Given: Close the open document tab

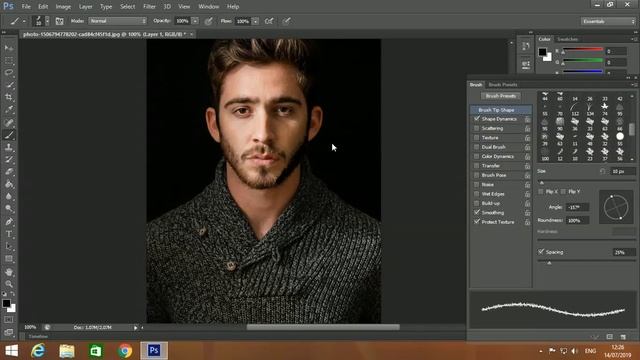Looking at the screenshot, I should (x=191, y=34).
